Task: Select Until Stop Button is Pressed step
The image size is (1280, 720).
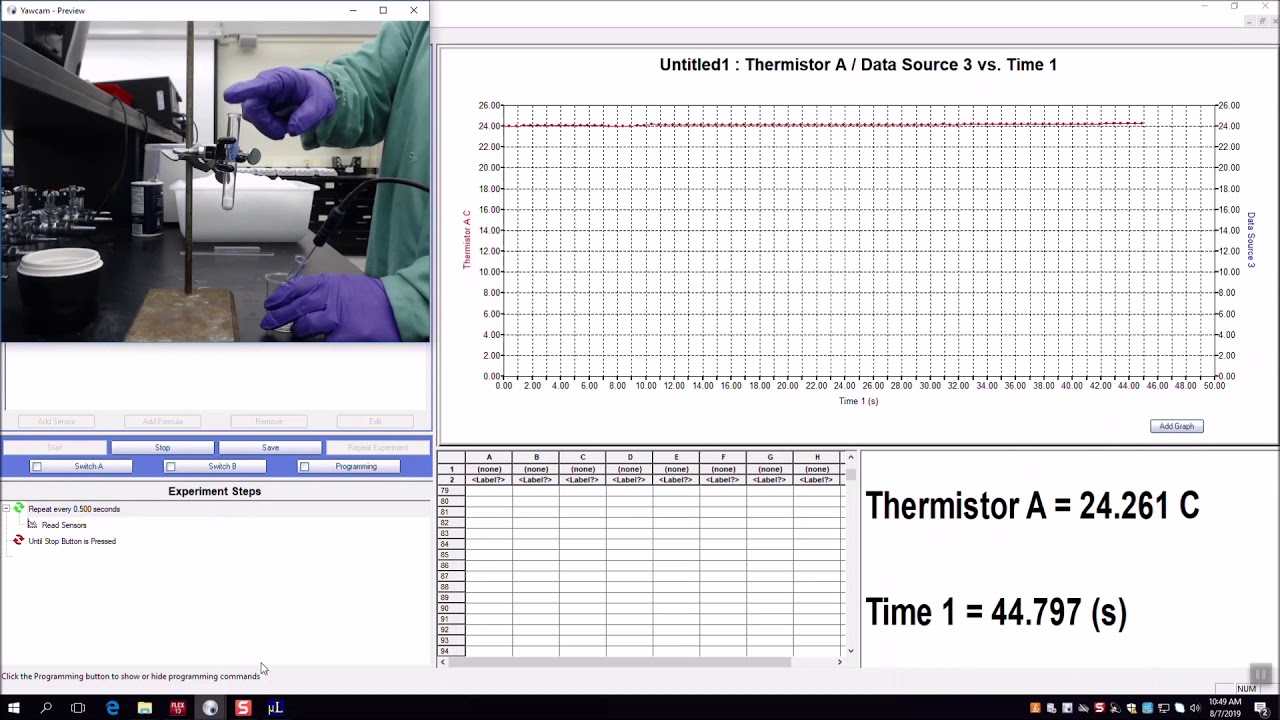Action: point(72,541)
